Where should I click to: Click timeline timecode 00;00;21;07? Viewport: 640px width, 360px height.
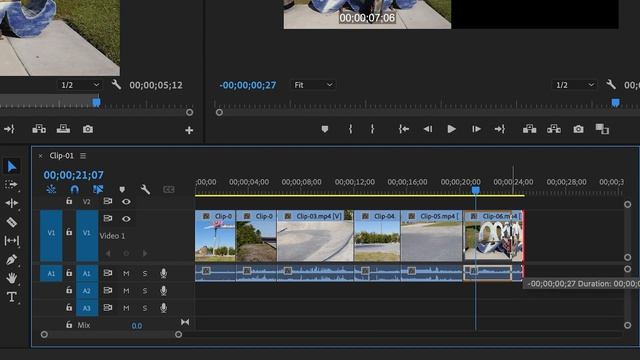[73, 175]
